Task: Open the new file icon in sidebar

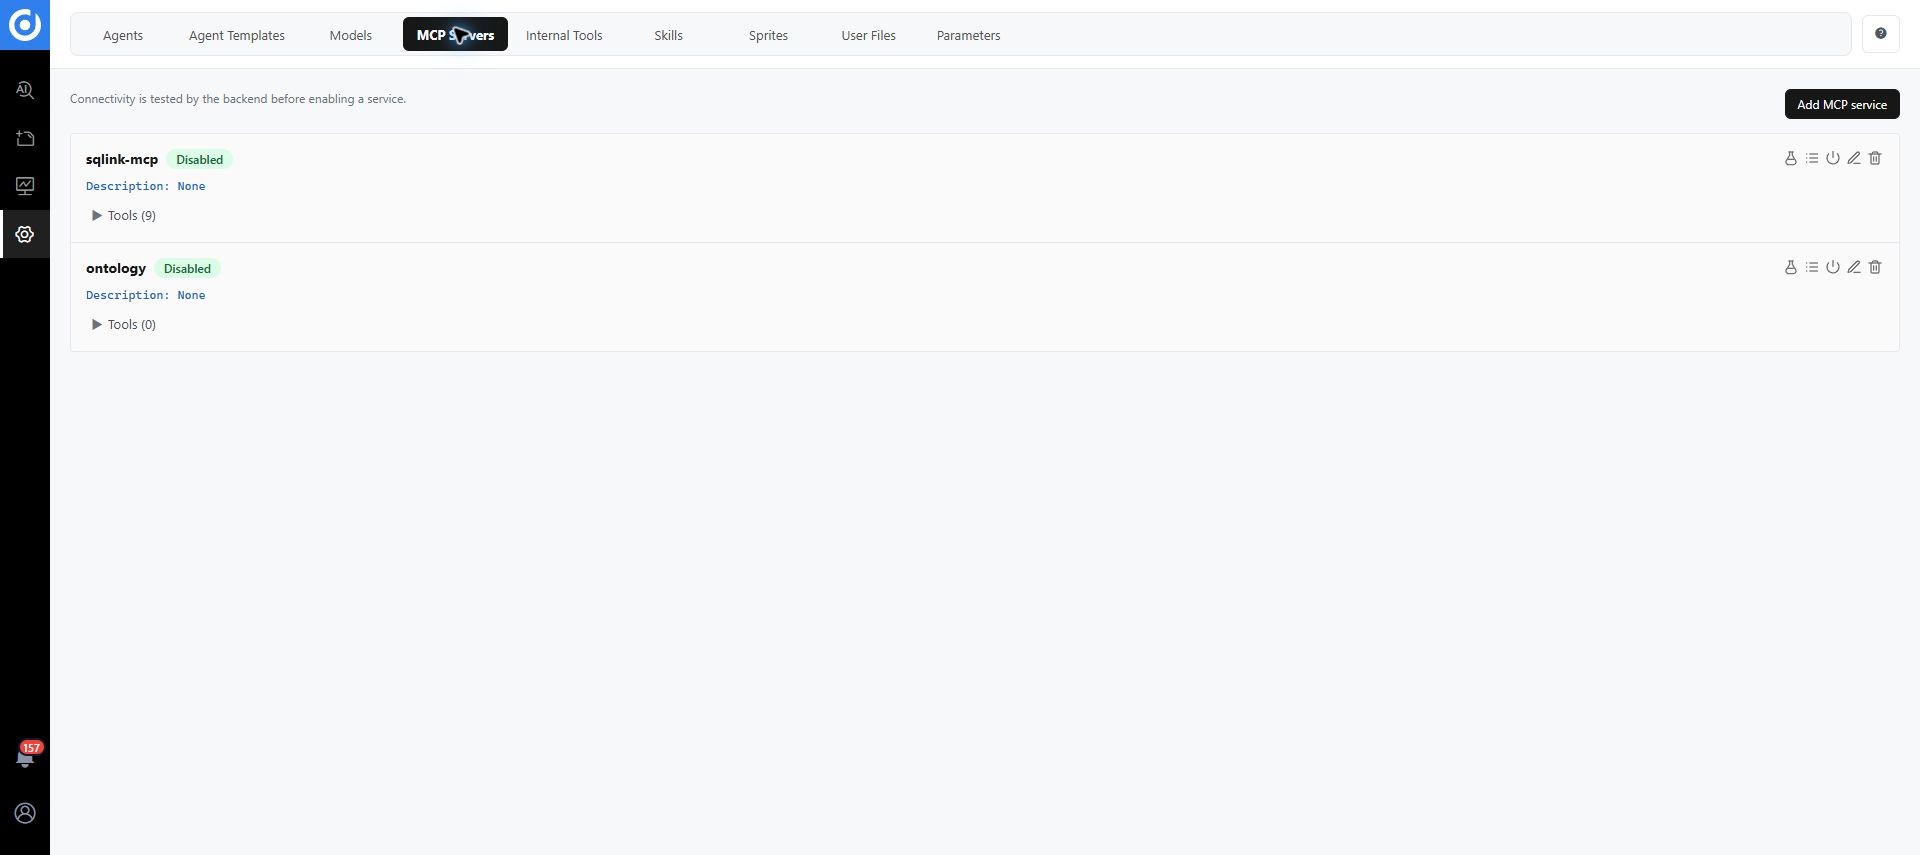Action: 25,138
